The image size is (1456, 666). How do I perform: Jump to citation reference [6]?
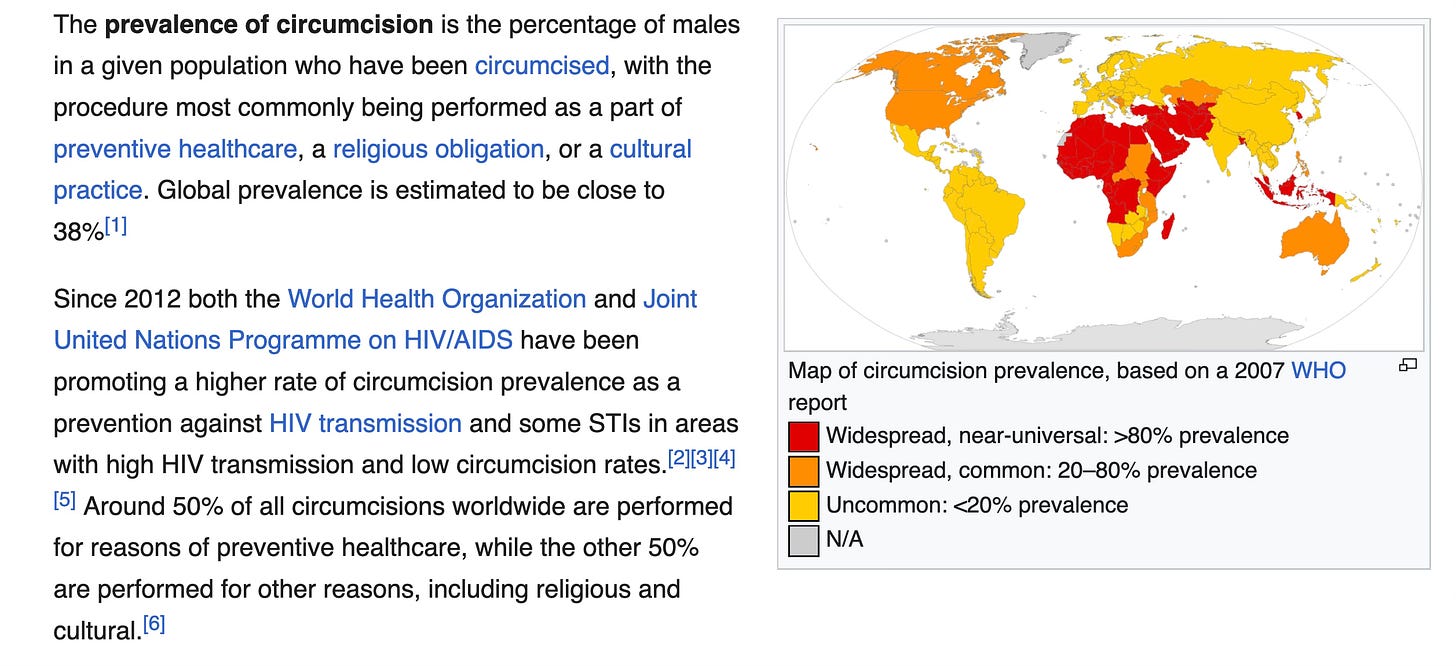pyautogui.click(x=154, y=624)
